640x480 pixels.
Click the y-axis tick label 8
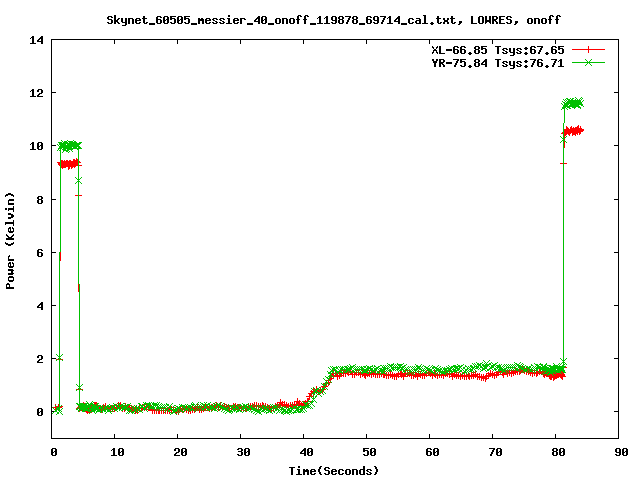tap(40, 200)
